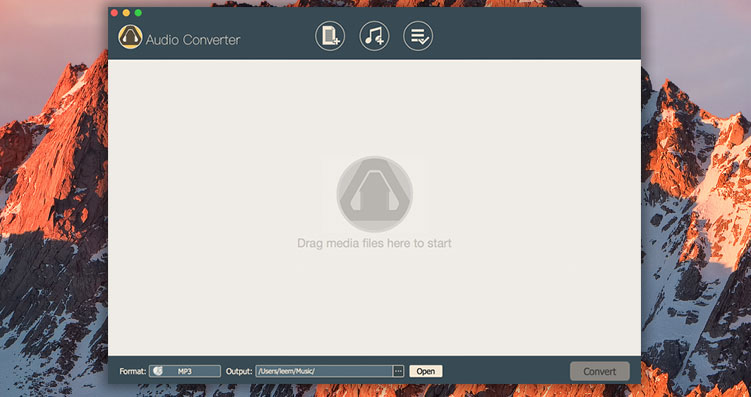
Task: Click the disc icon inside the Format box
Action: point(158,371)
